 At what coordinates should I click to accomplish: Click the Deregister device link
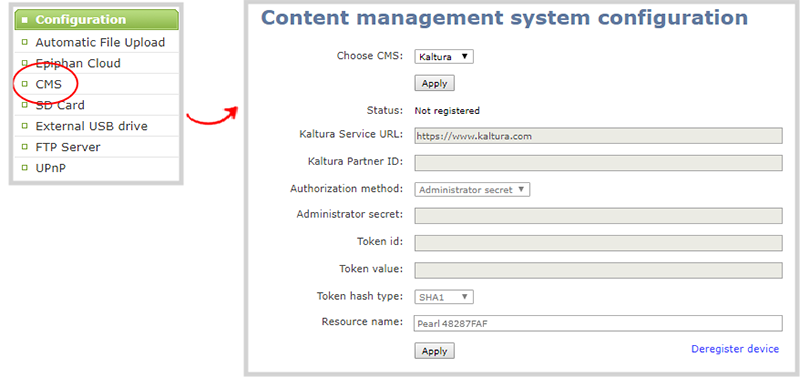(x=735, y=349)
